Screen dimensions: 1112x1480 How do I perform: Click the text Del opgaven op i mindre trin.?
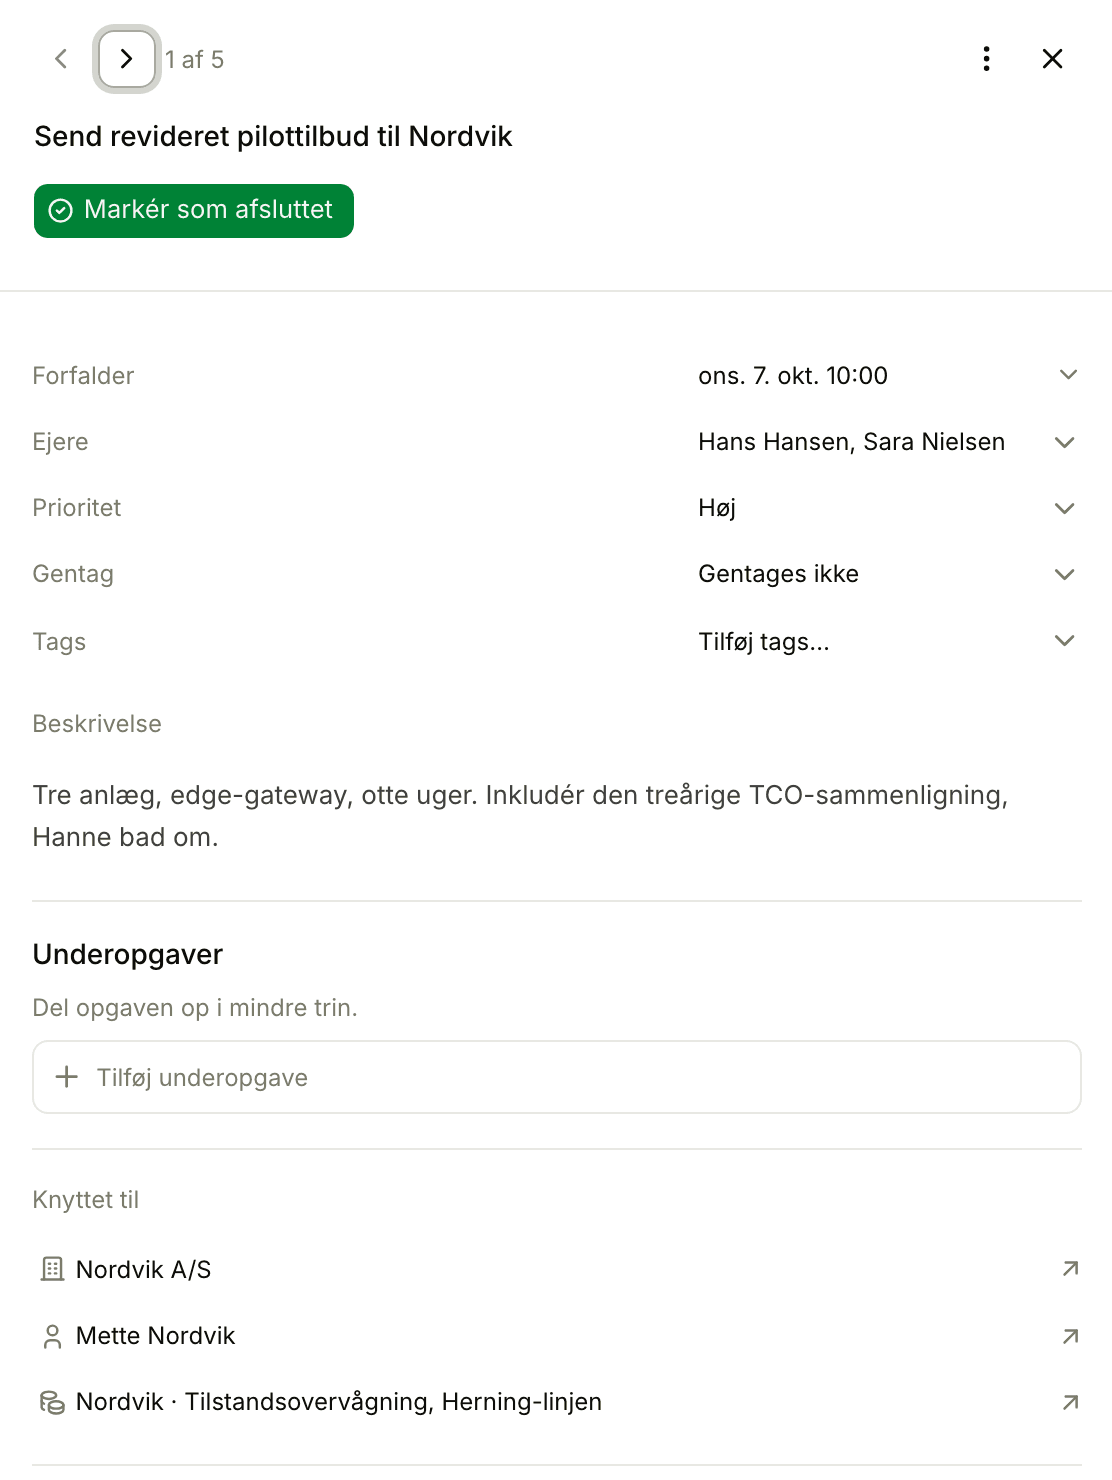[x=195, y=1008]
